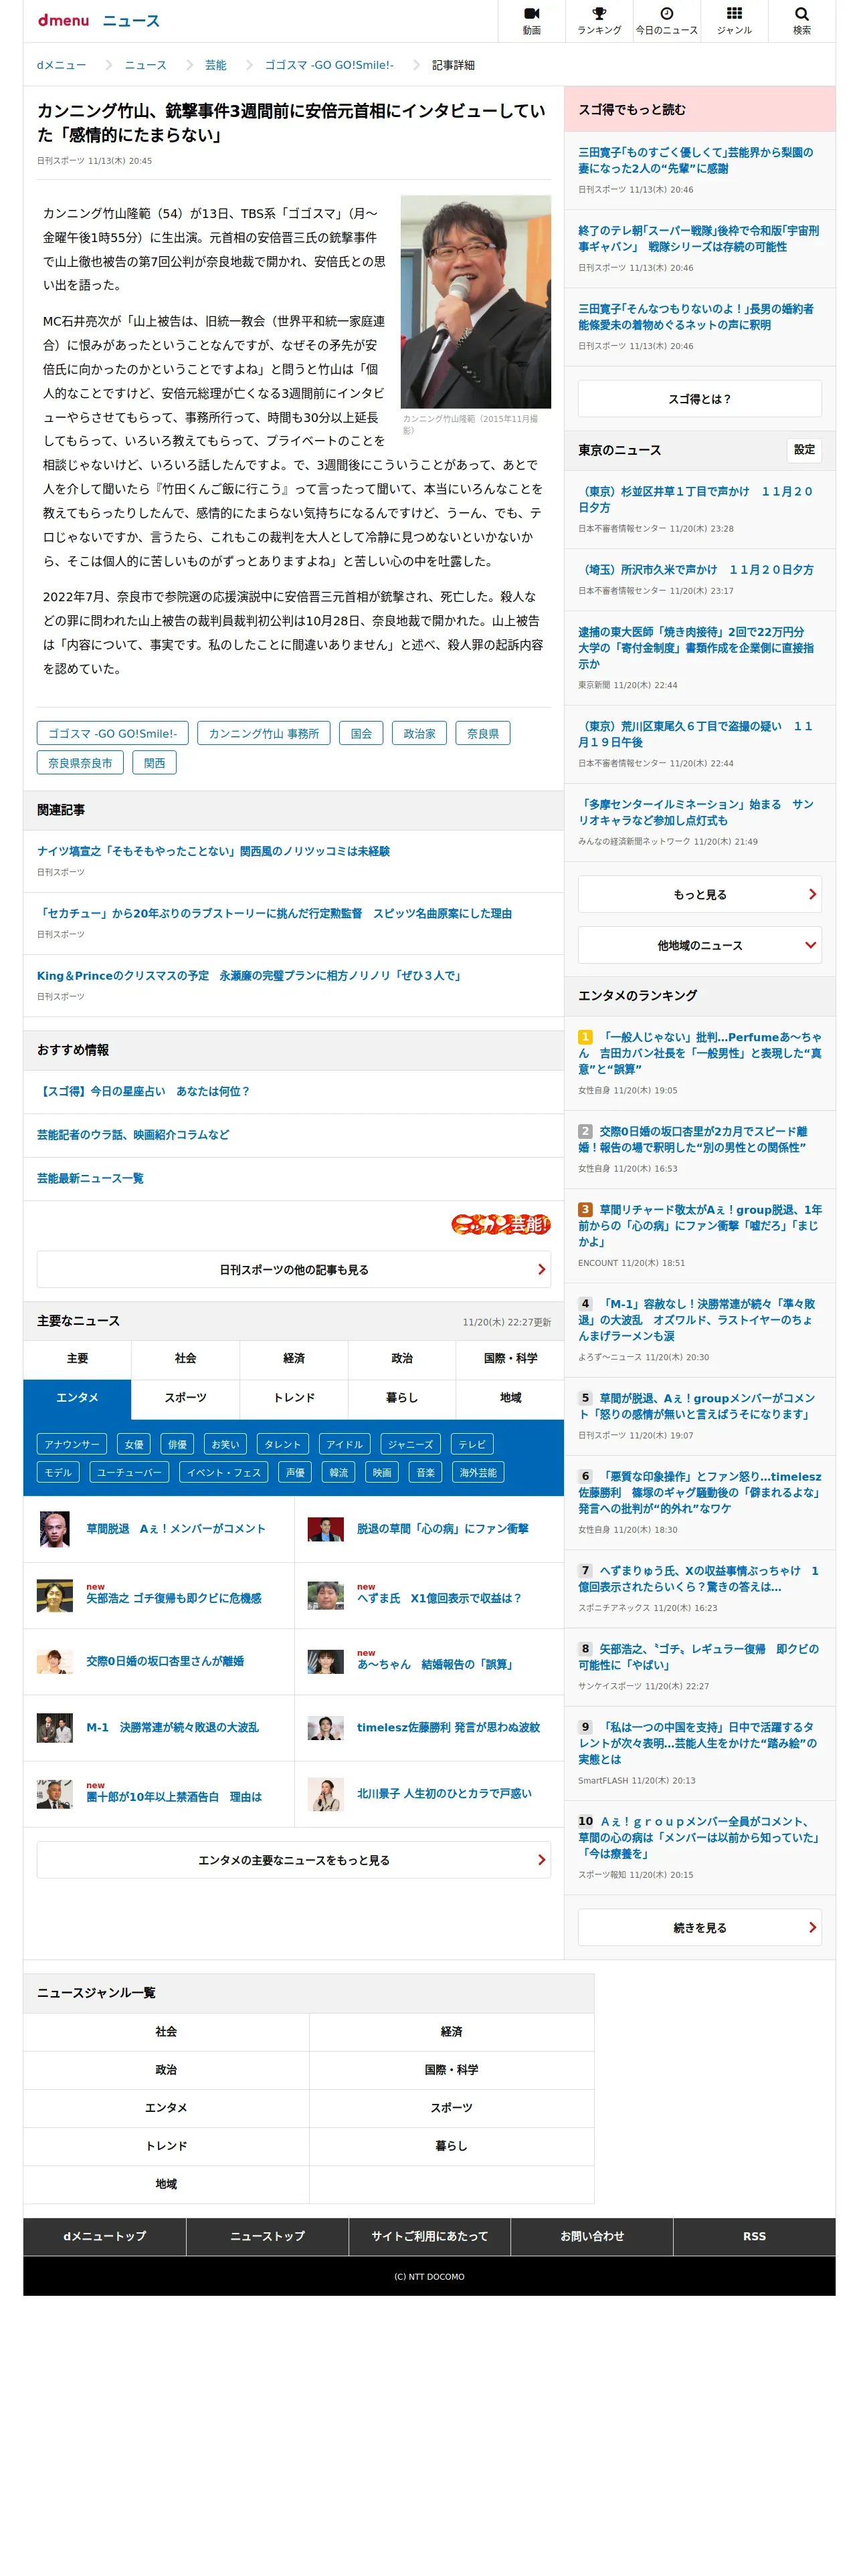Open rank 10 Aぇ! group article
The height and width of the screenshot is (2576, 859).
click(x=698, y=1837)
